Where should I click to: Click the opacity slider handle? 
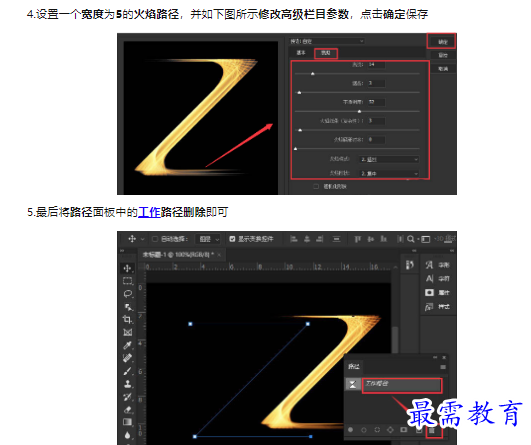[x=359, y=111]
